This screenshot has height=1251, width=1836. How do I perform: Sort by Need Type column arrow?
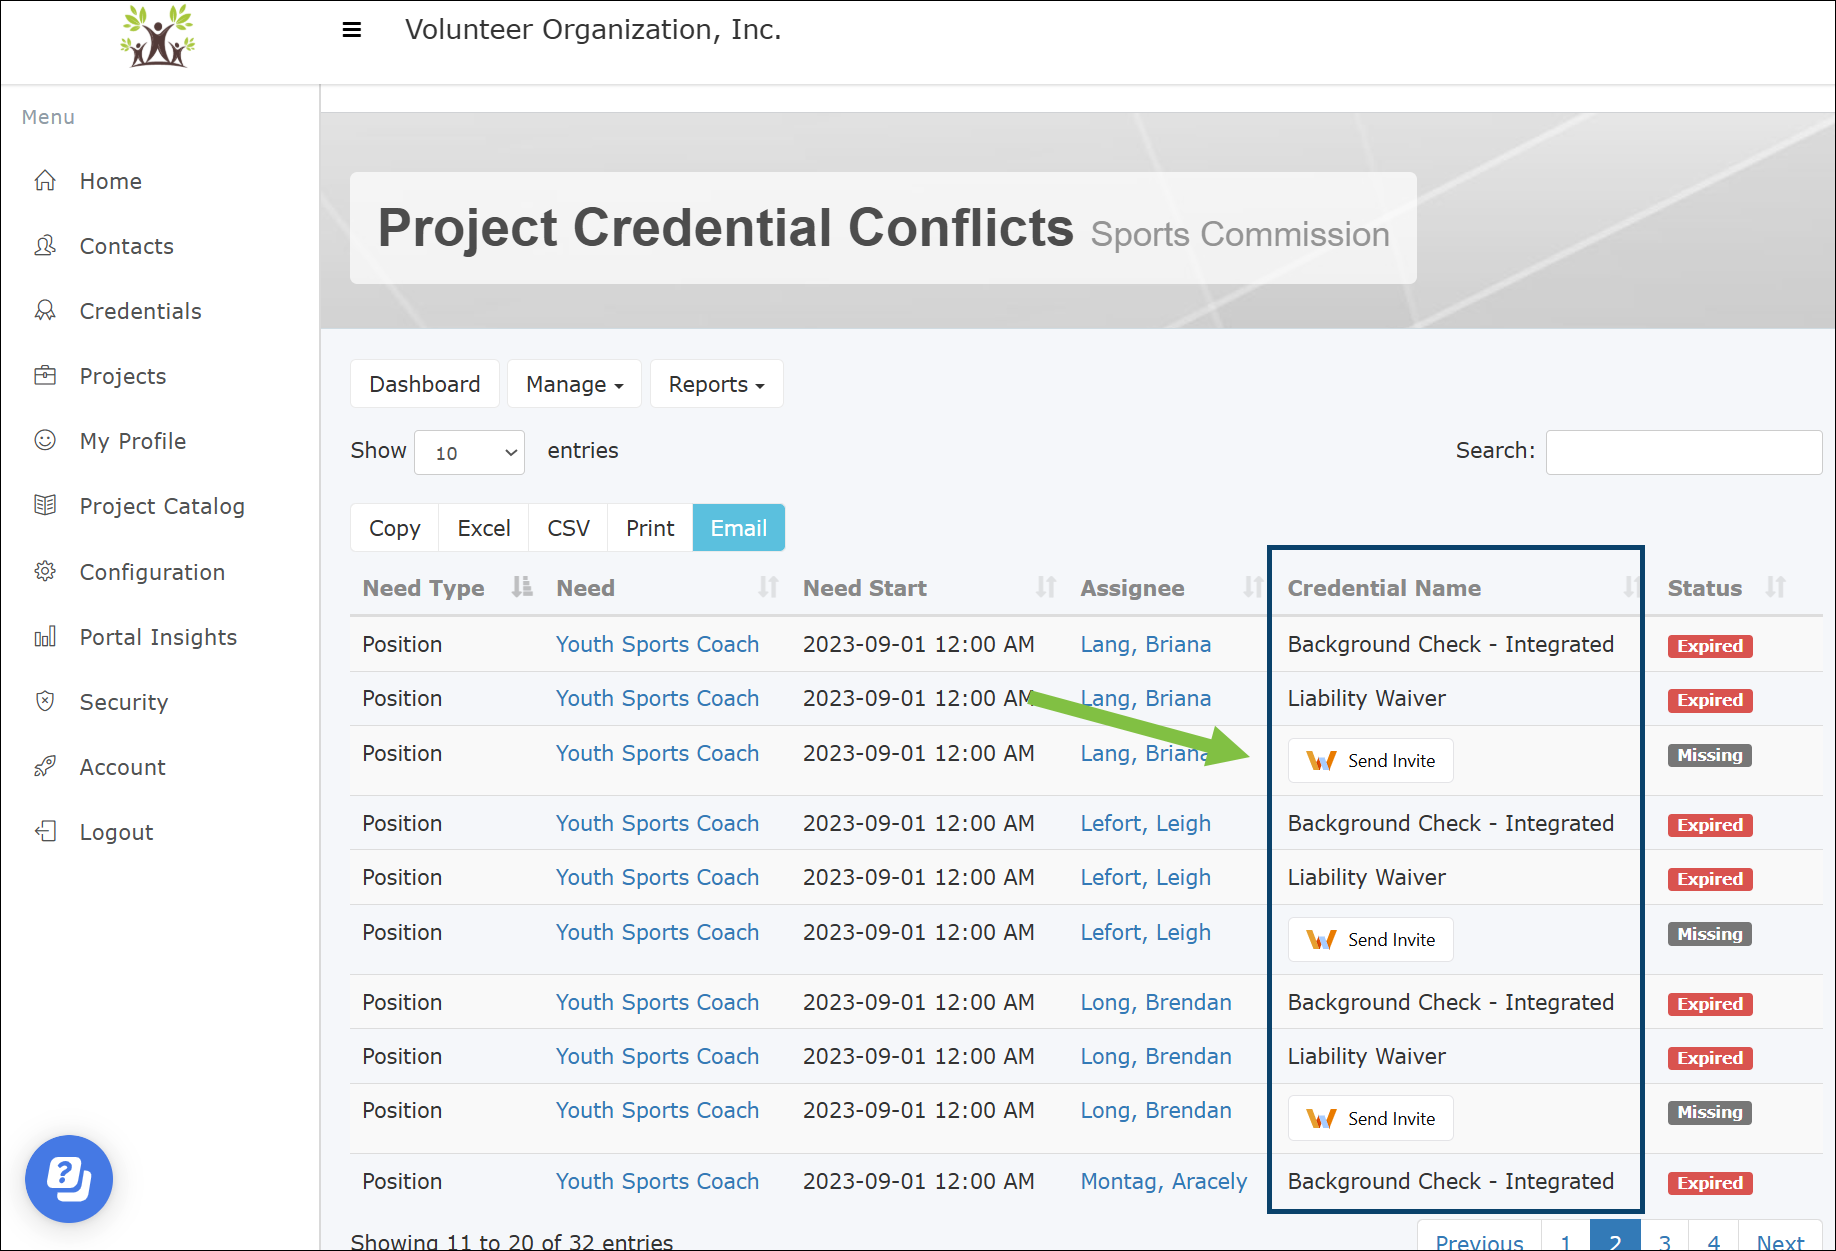pos(522,587)
